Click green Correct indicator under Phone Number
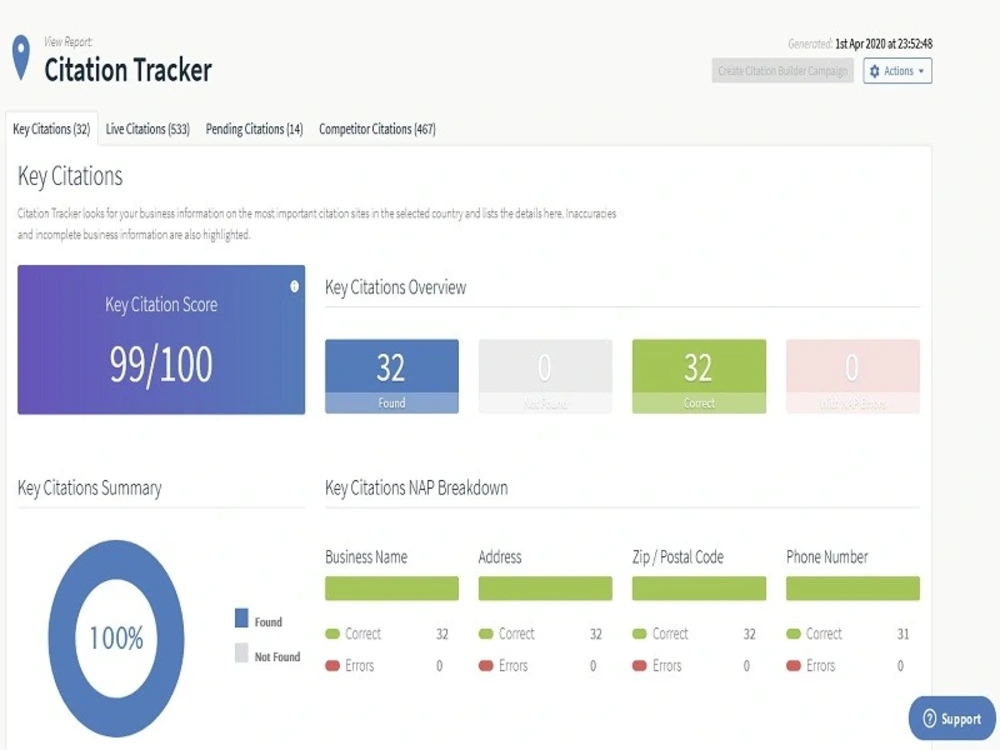Image resolution: width=1000 pixels, height=750 pixels. pos(793,634)
